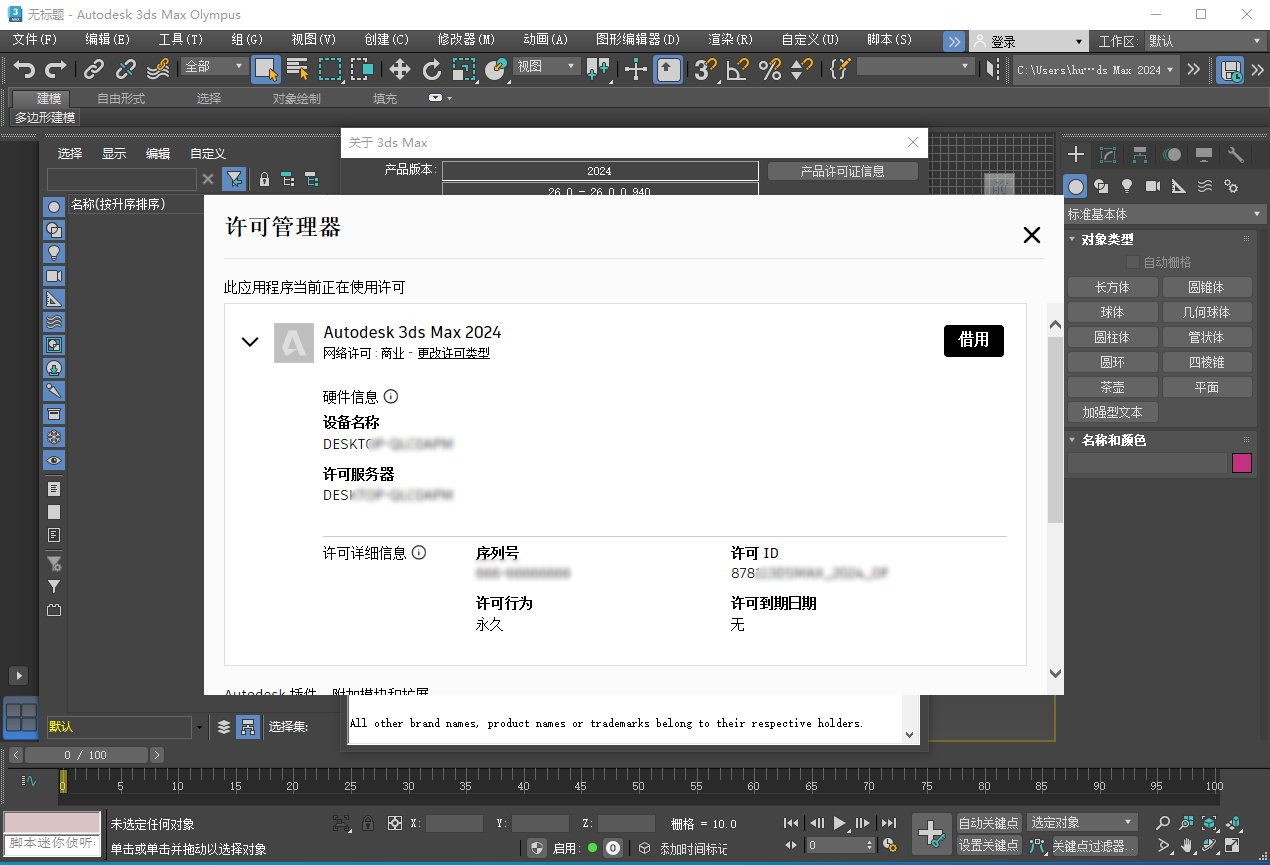This screenshot has width=1270, height=865.
Task: Switch to 自由形式 ribbon tab
Action: 121,98
